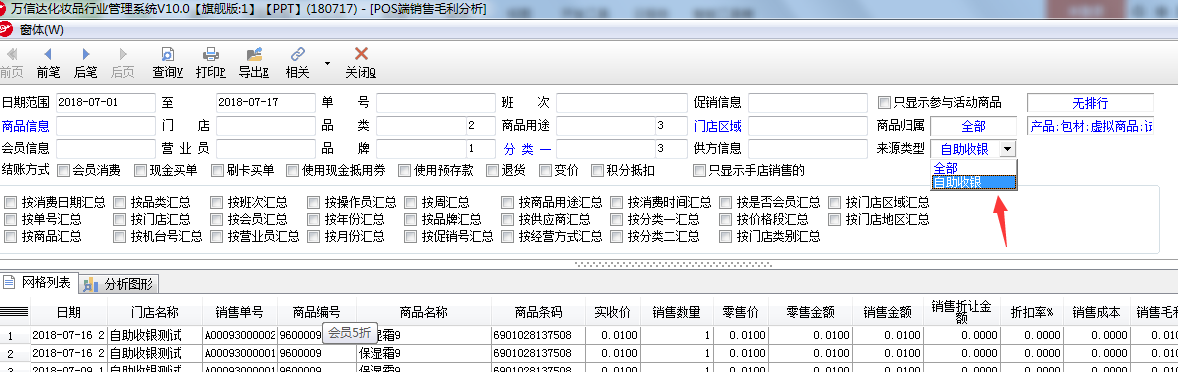Click the grid corner select-all button
This screenshot has height=372, width=1178.
tap(14, 312)
